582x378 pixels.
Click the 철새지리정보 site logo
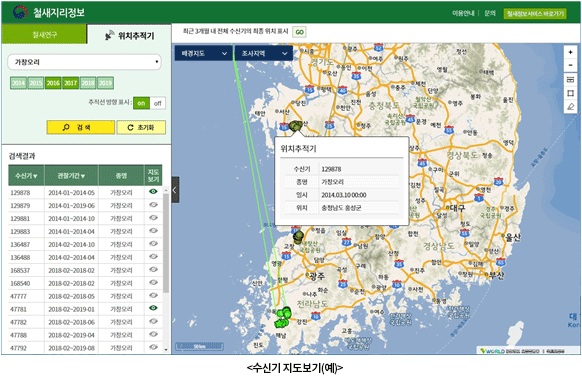click(48, 12)
